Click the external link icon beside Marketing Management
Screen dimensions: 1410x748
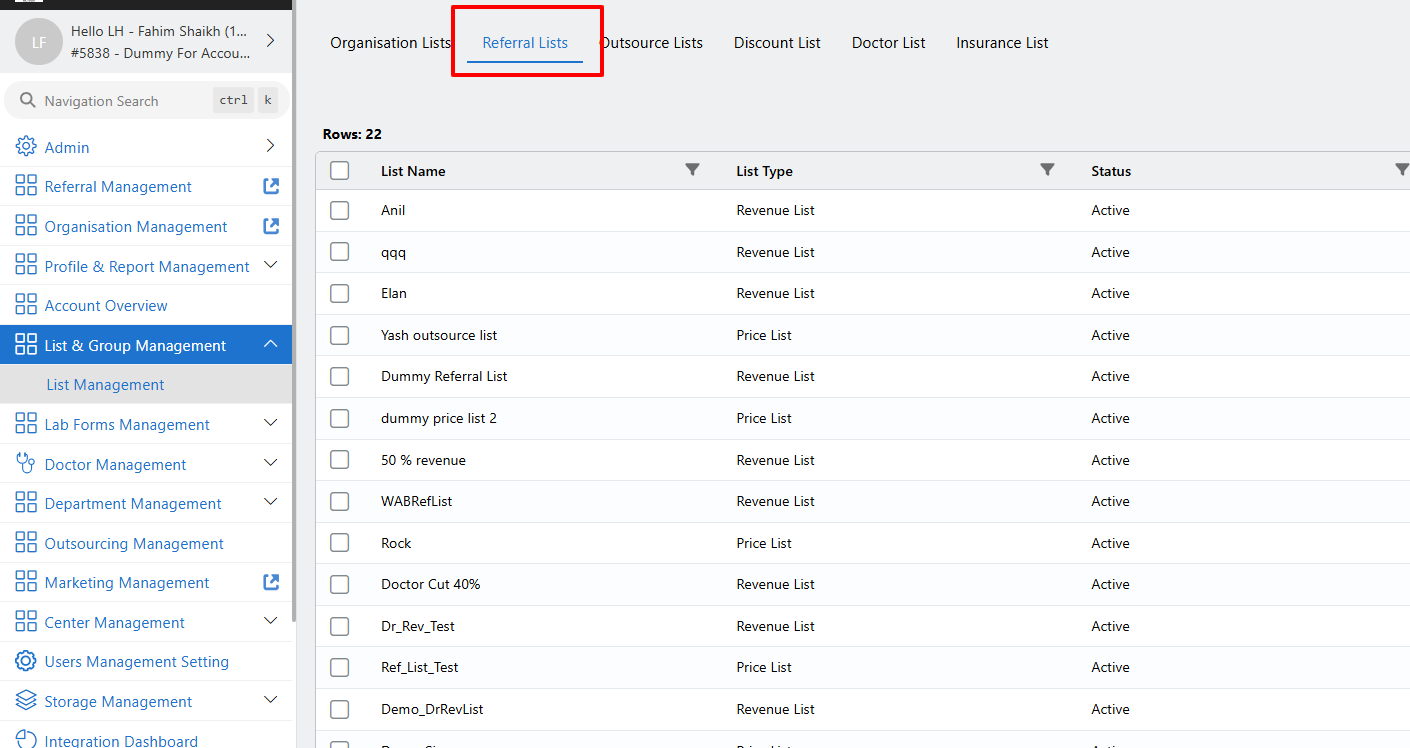pos(271,582)
